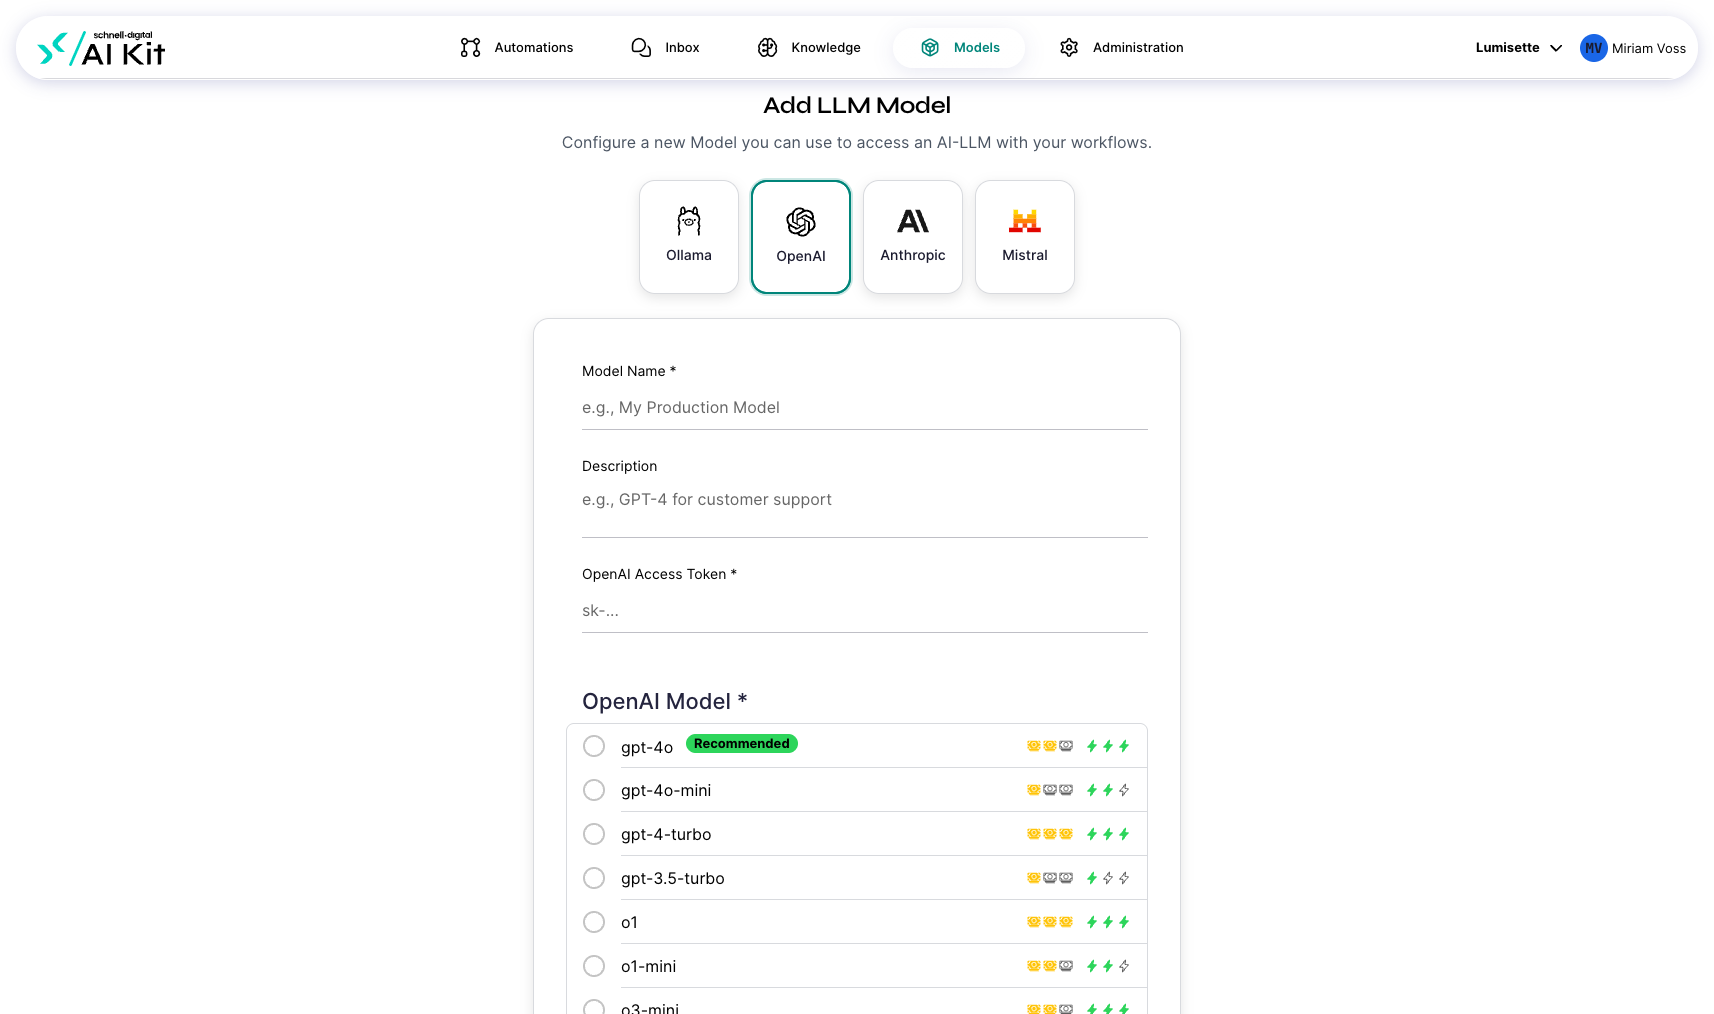
Task: Click the Automations nav icon
Action: 470,47
